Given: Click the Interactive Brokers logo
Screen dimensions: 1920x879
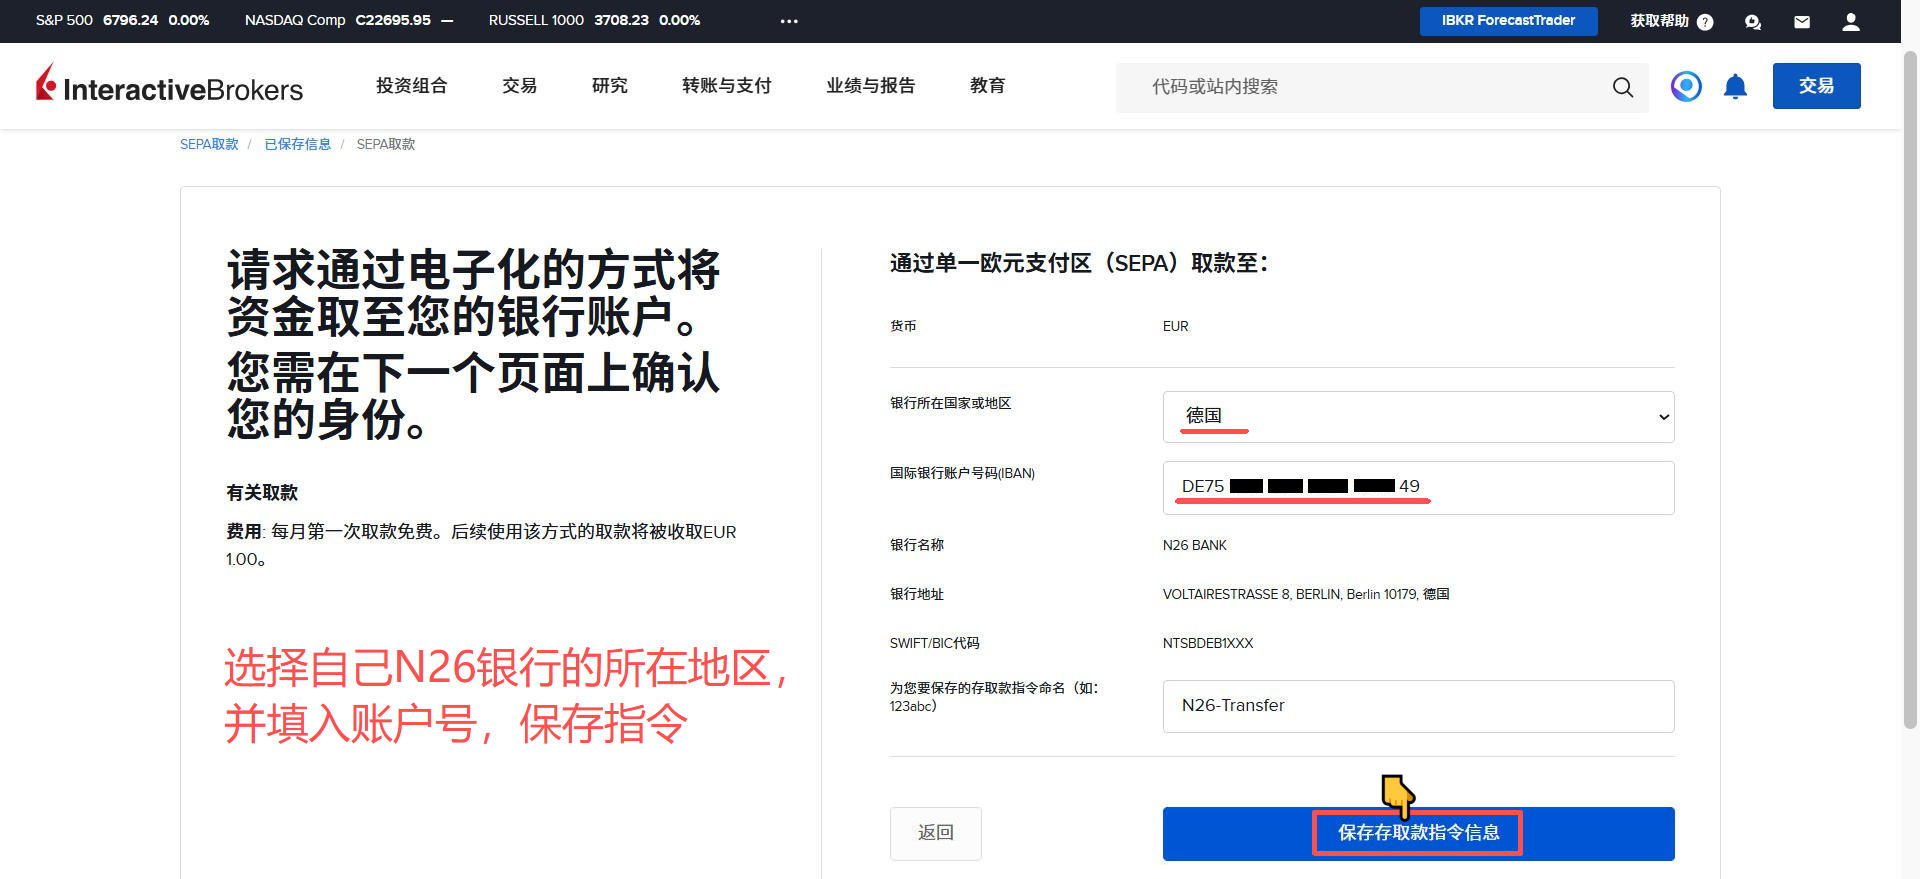Looking at the screenshot, I should (x=169, y=86).
